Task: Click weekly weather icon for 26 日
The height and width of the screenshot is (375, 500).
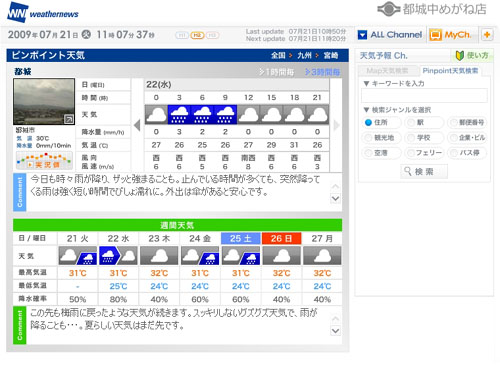Action: pos(282,256)
